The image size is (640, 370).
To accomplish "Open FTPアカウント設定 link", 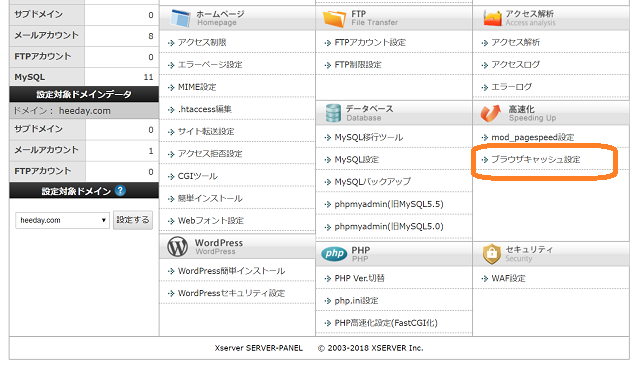I will coord(370,42).
